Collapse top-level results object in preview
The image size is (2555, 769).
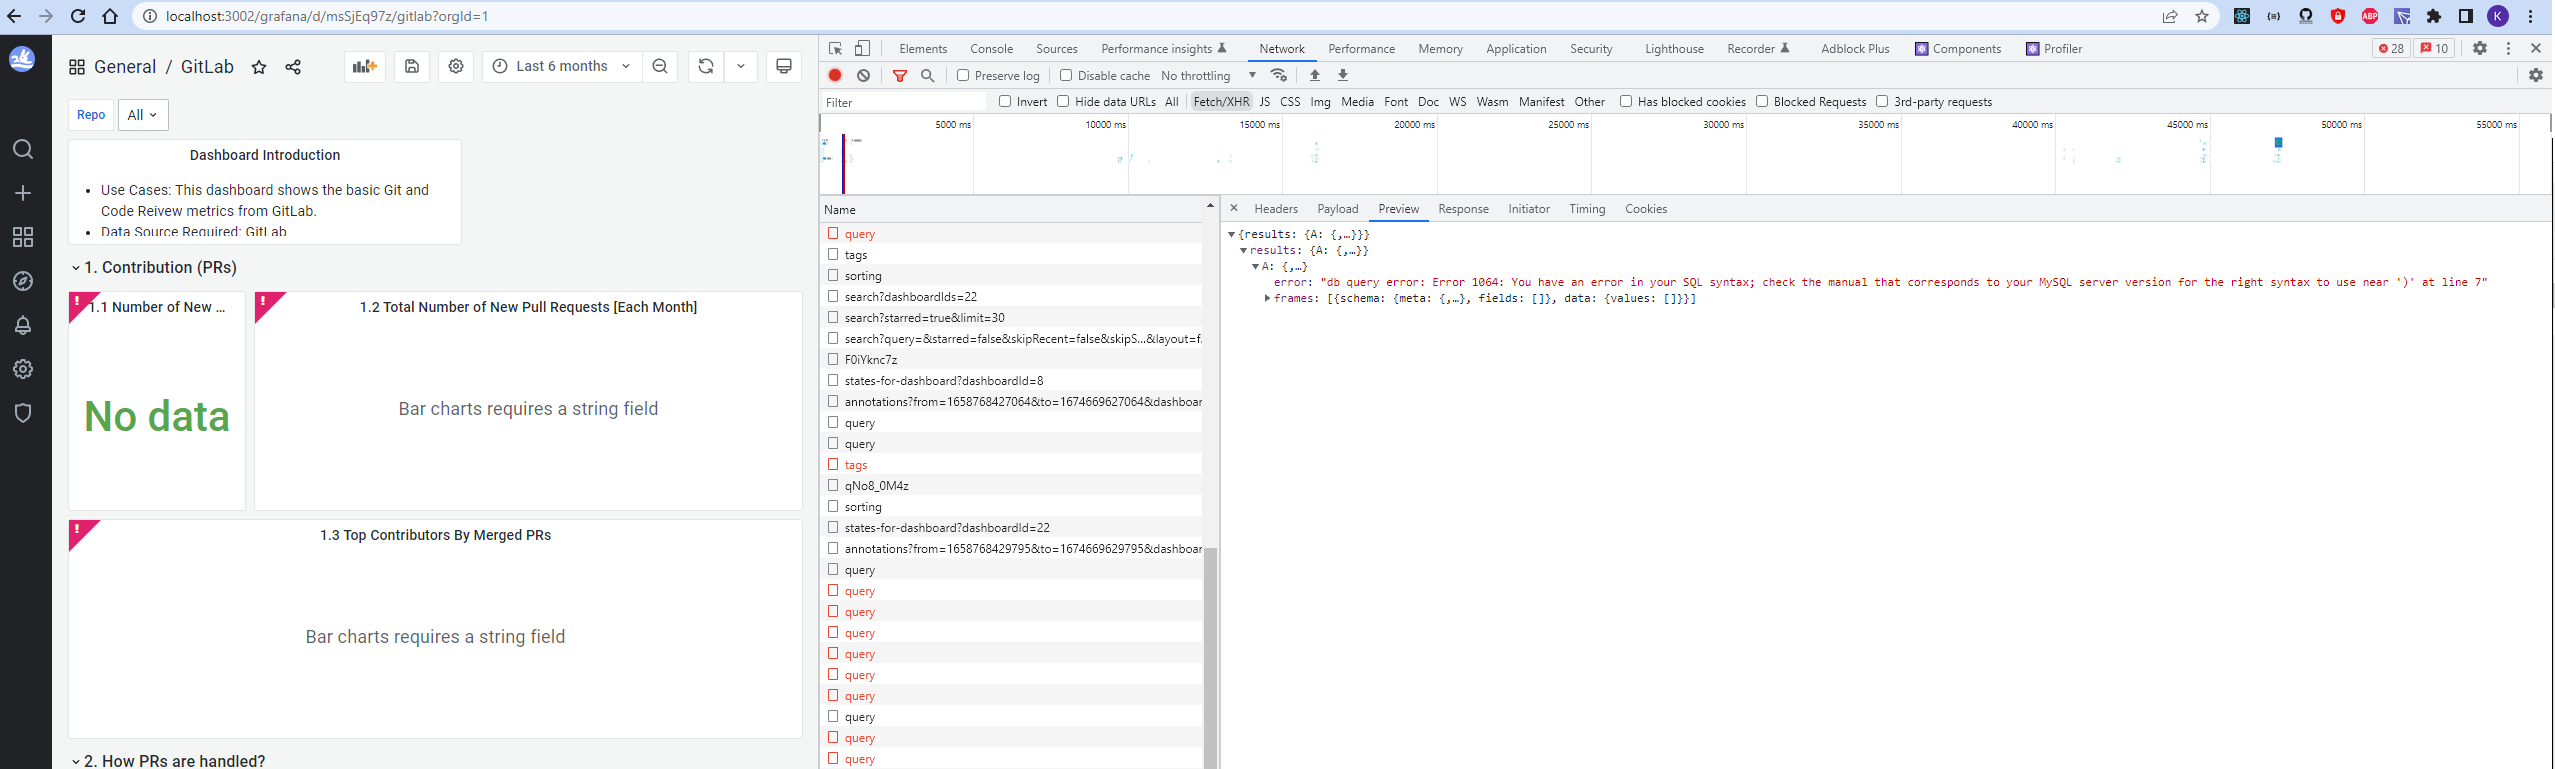1232,234
